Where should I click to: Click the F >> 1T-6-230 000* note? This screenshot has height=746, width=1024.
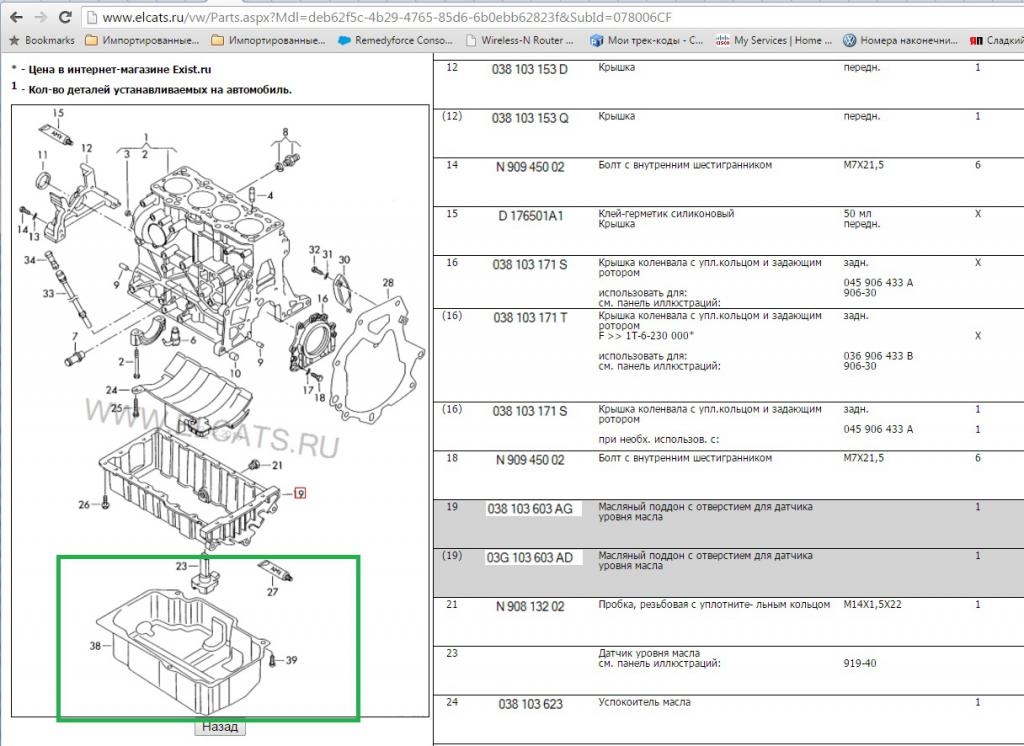pyautogui.click(x=646, y=336)
